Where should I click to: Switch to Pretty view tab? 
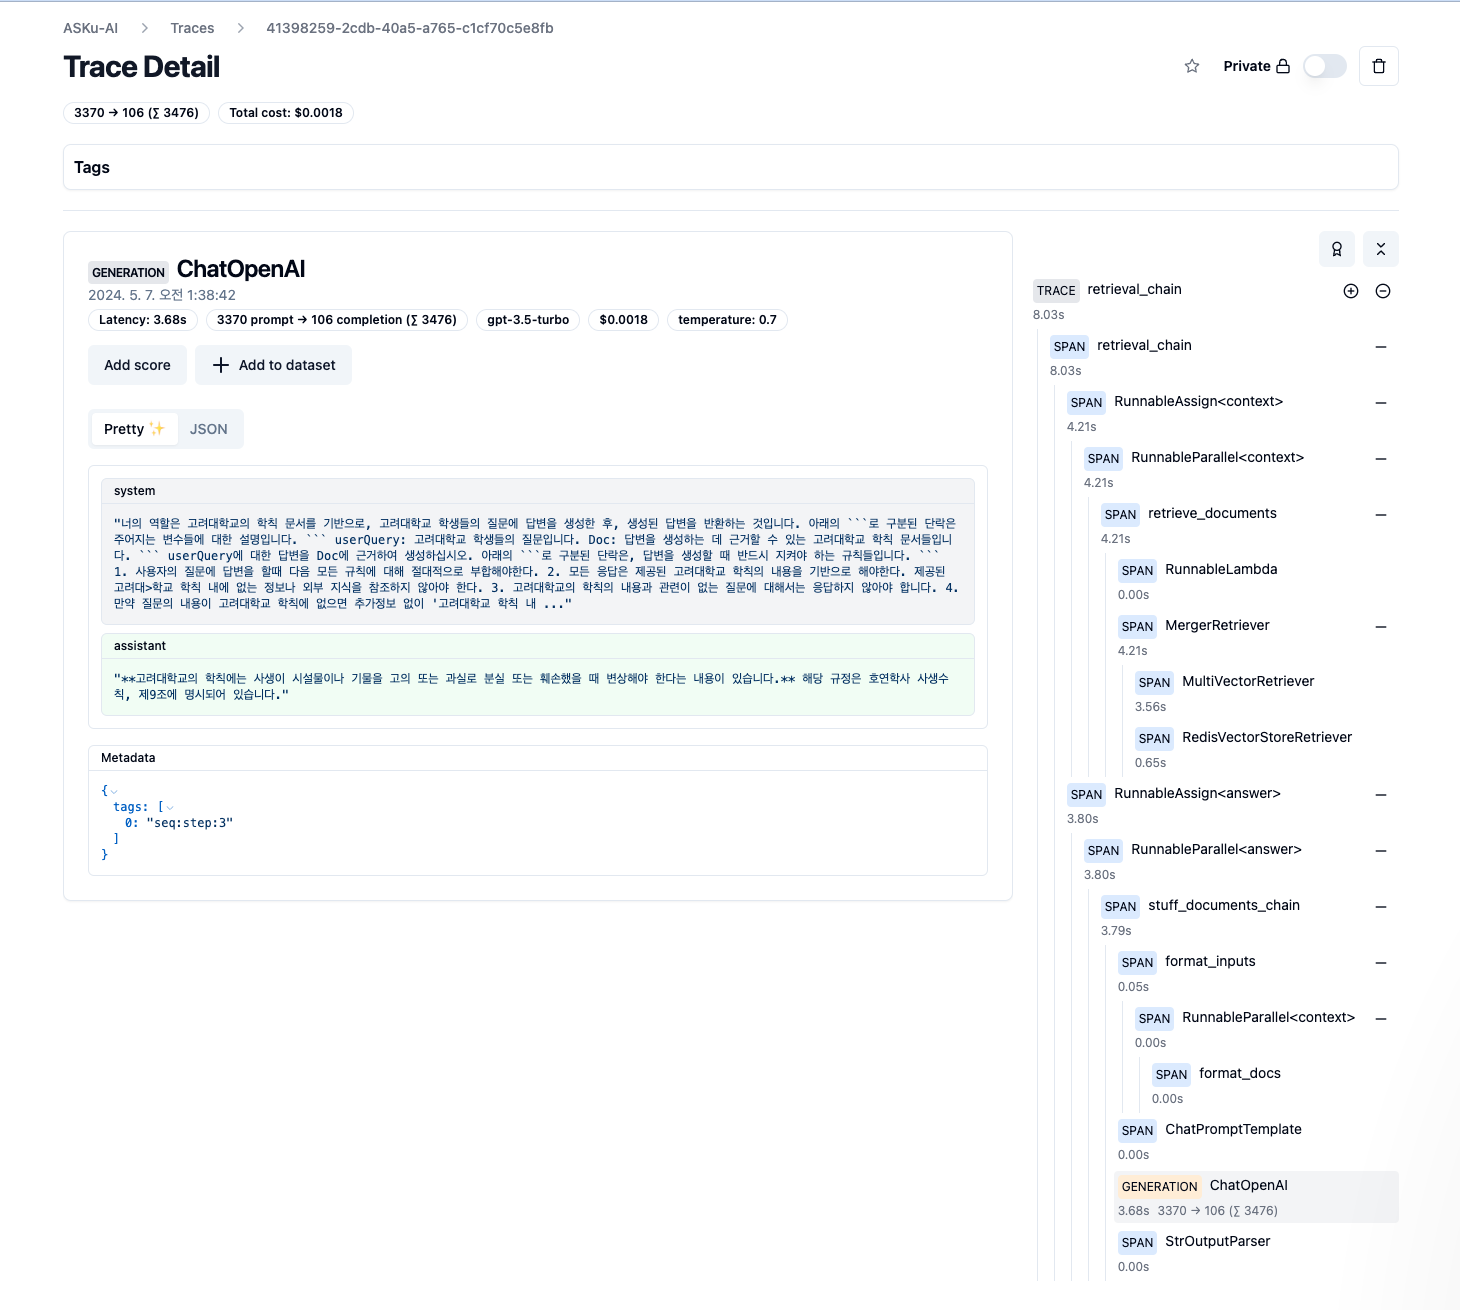(134, 429)
